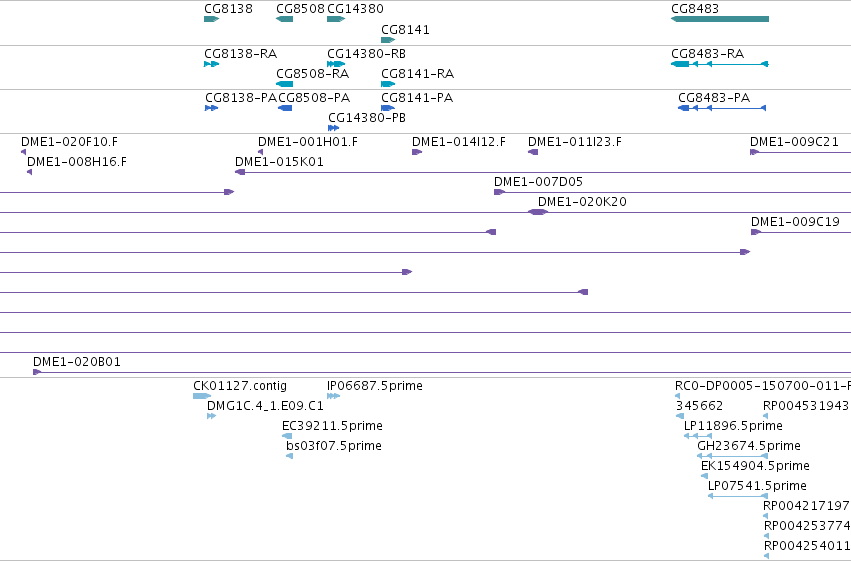Select the 345662 EST feature
Screen dimensions: 851x561
click(x=679, y=416)
